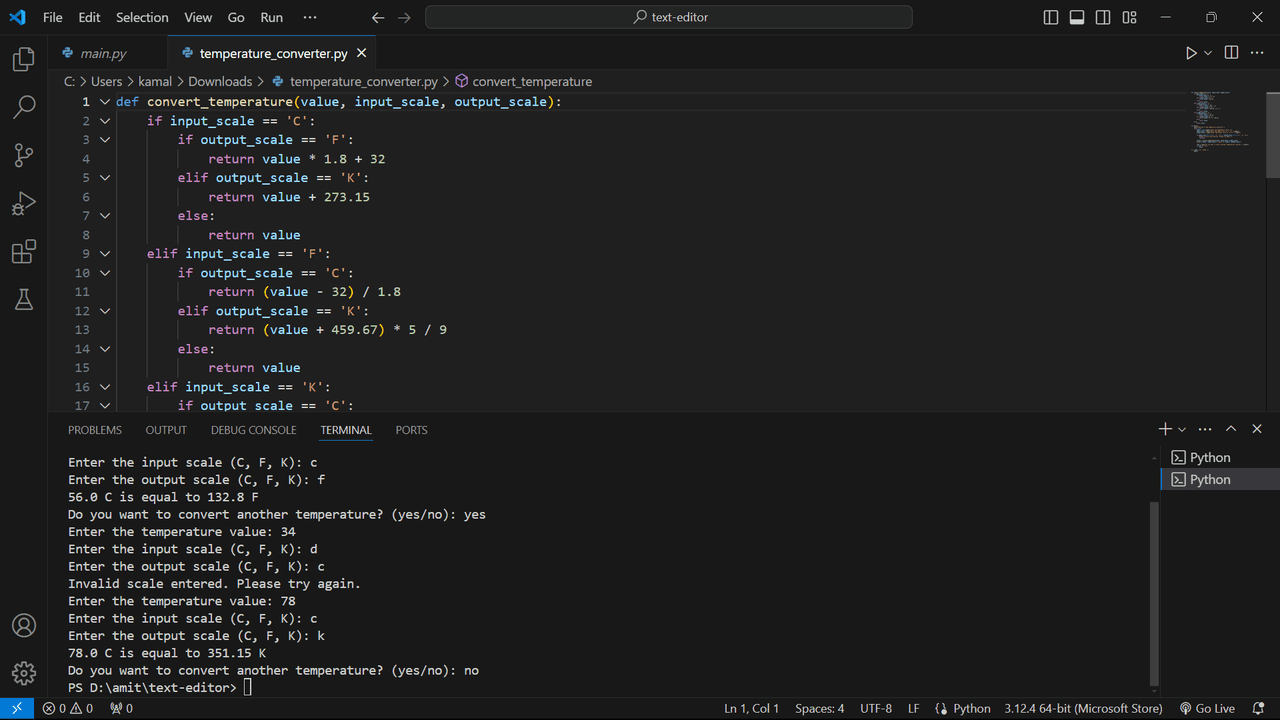
Task: Open the ports forwarded status item
Action: tap(122, 708)
